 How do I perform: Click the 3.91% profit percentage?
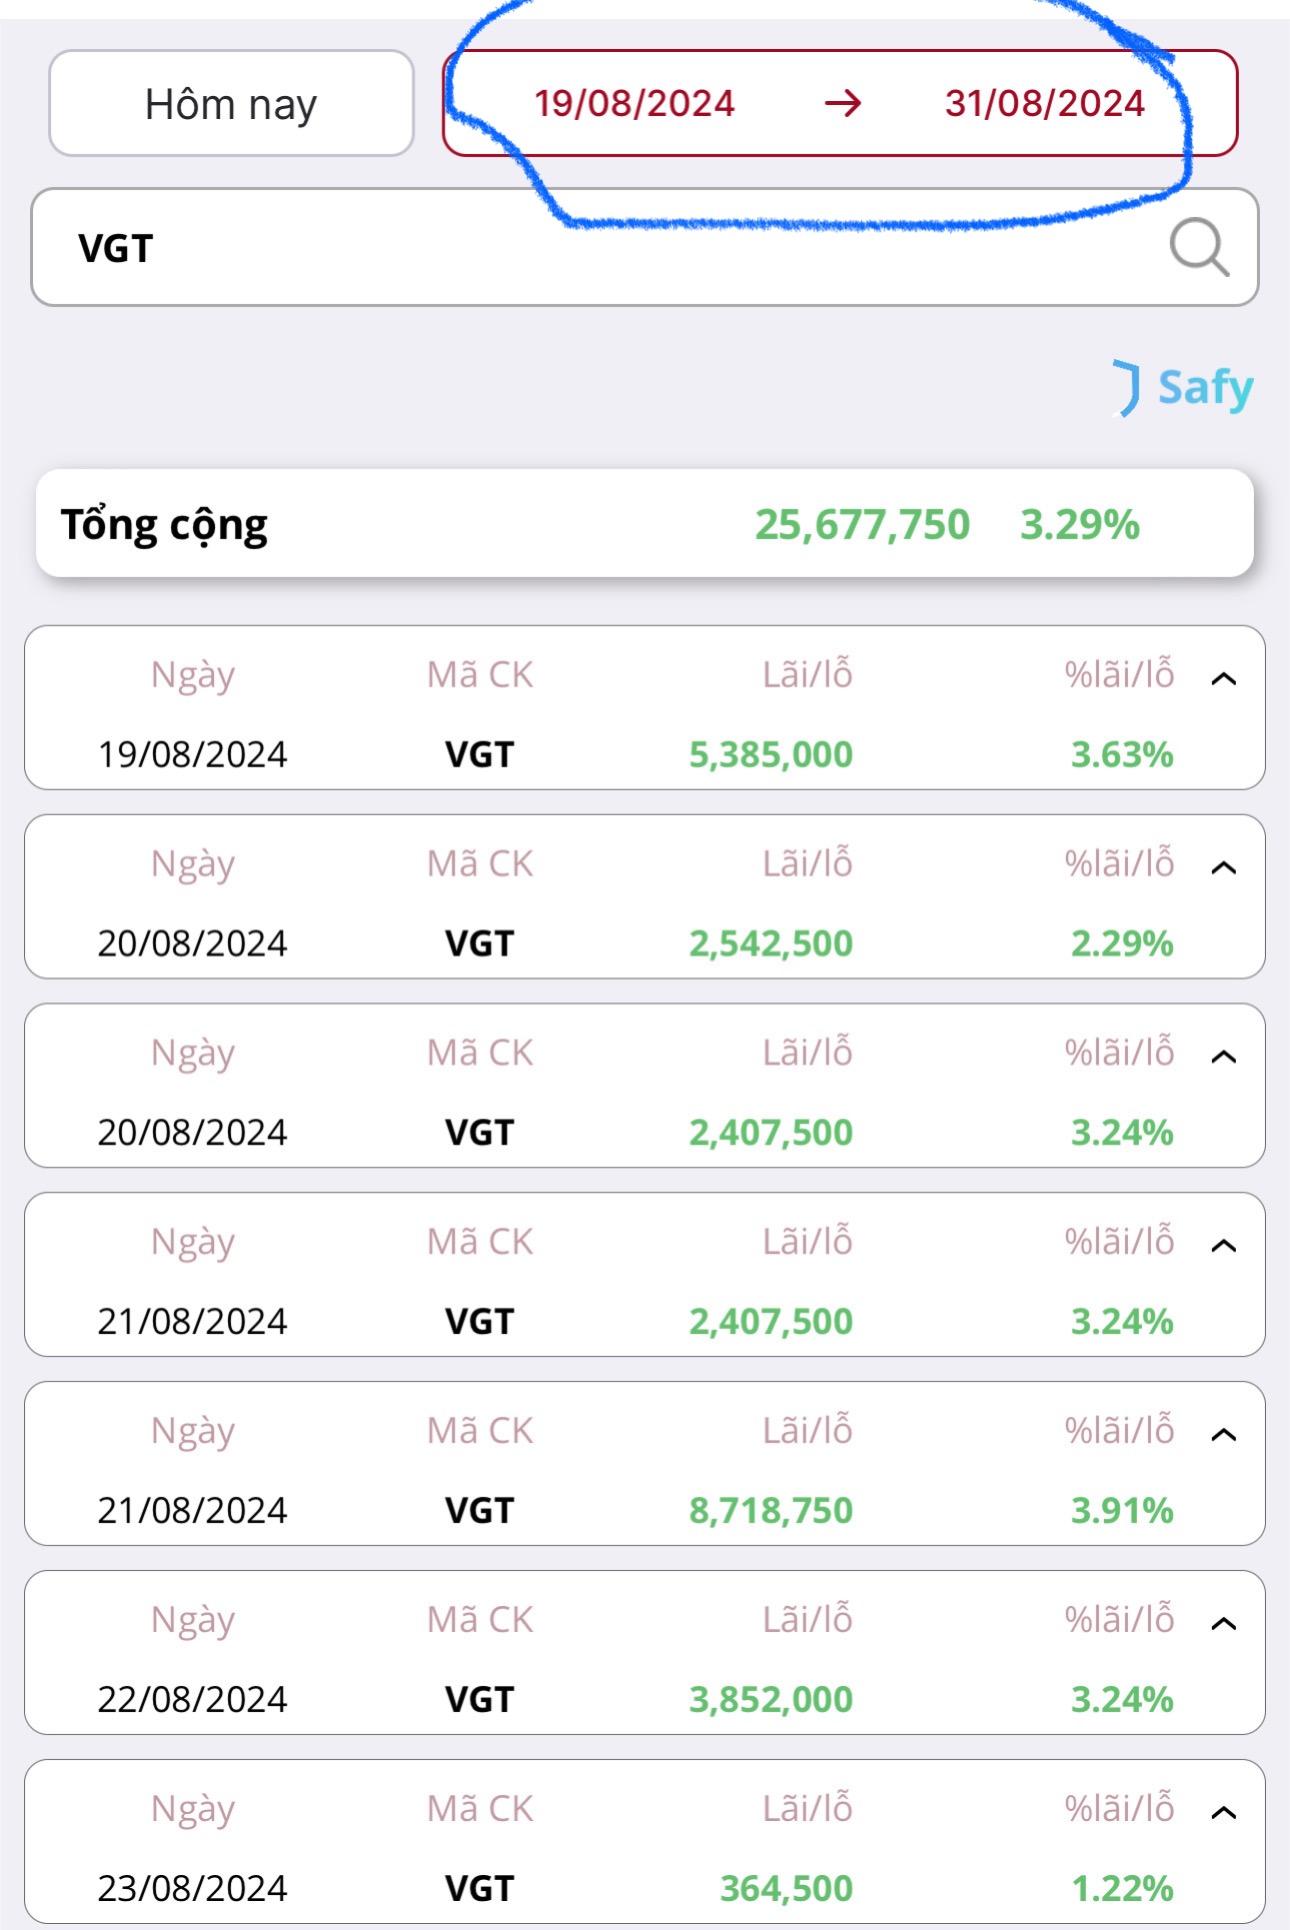click(1121, 1510)
